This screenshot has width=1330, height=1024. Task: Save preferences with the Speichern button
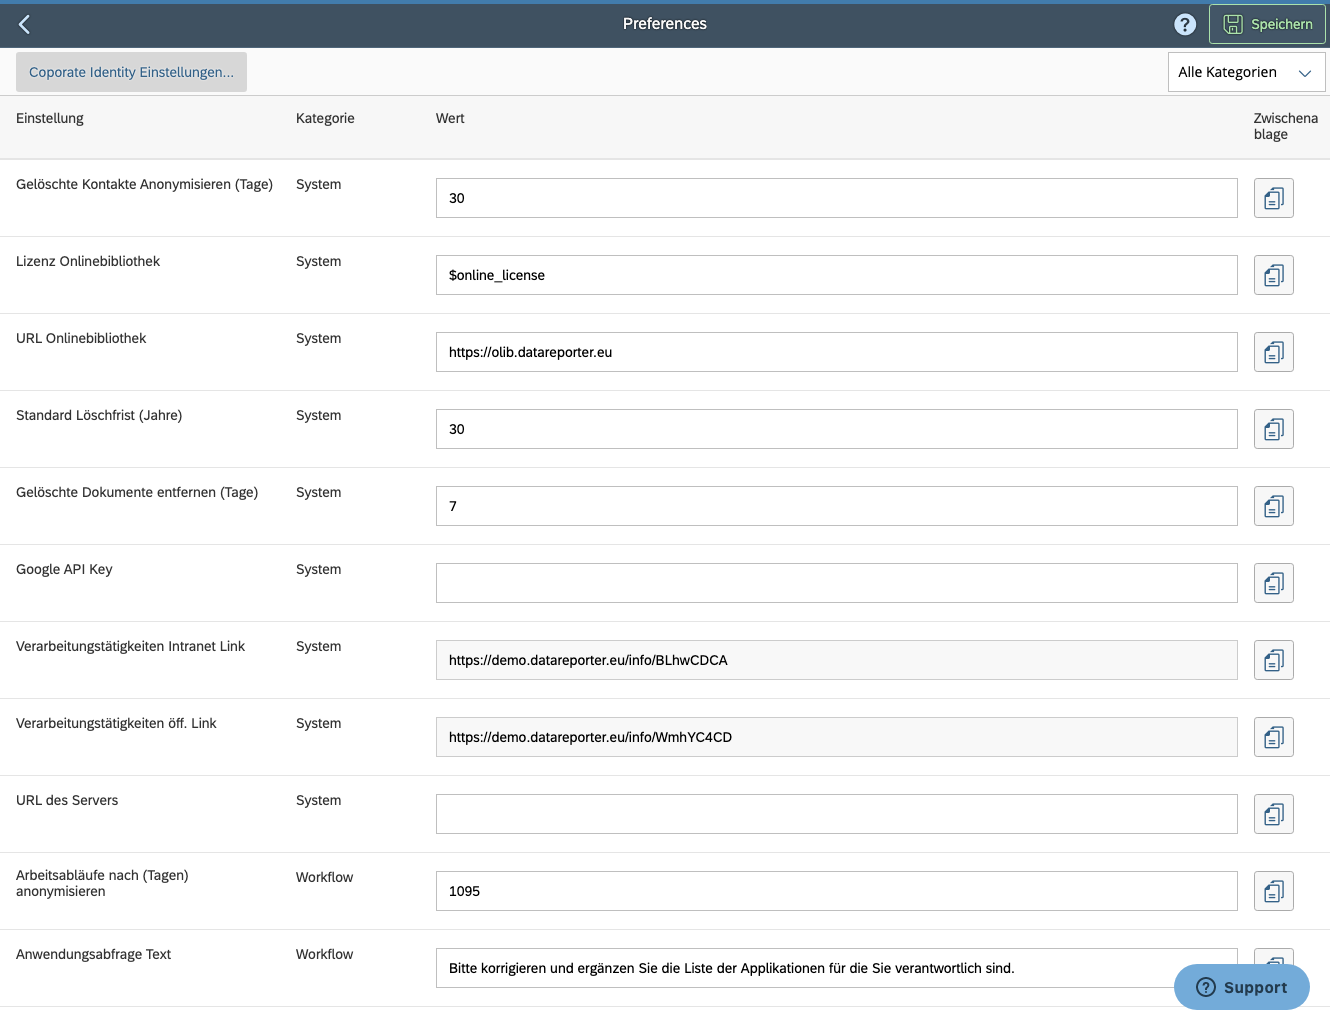point(1267,24)
